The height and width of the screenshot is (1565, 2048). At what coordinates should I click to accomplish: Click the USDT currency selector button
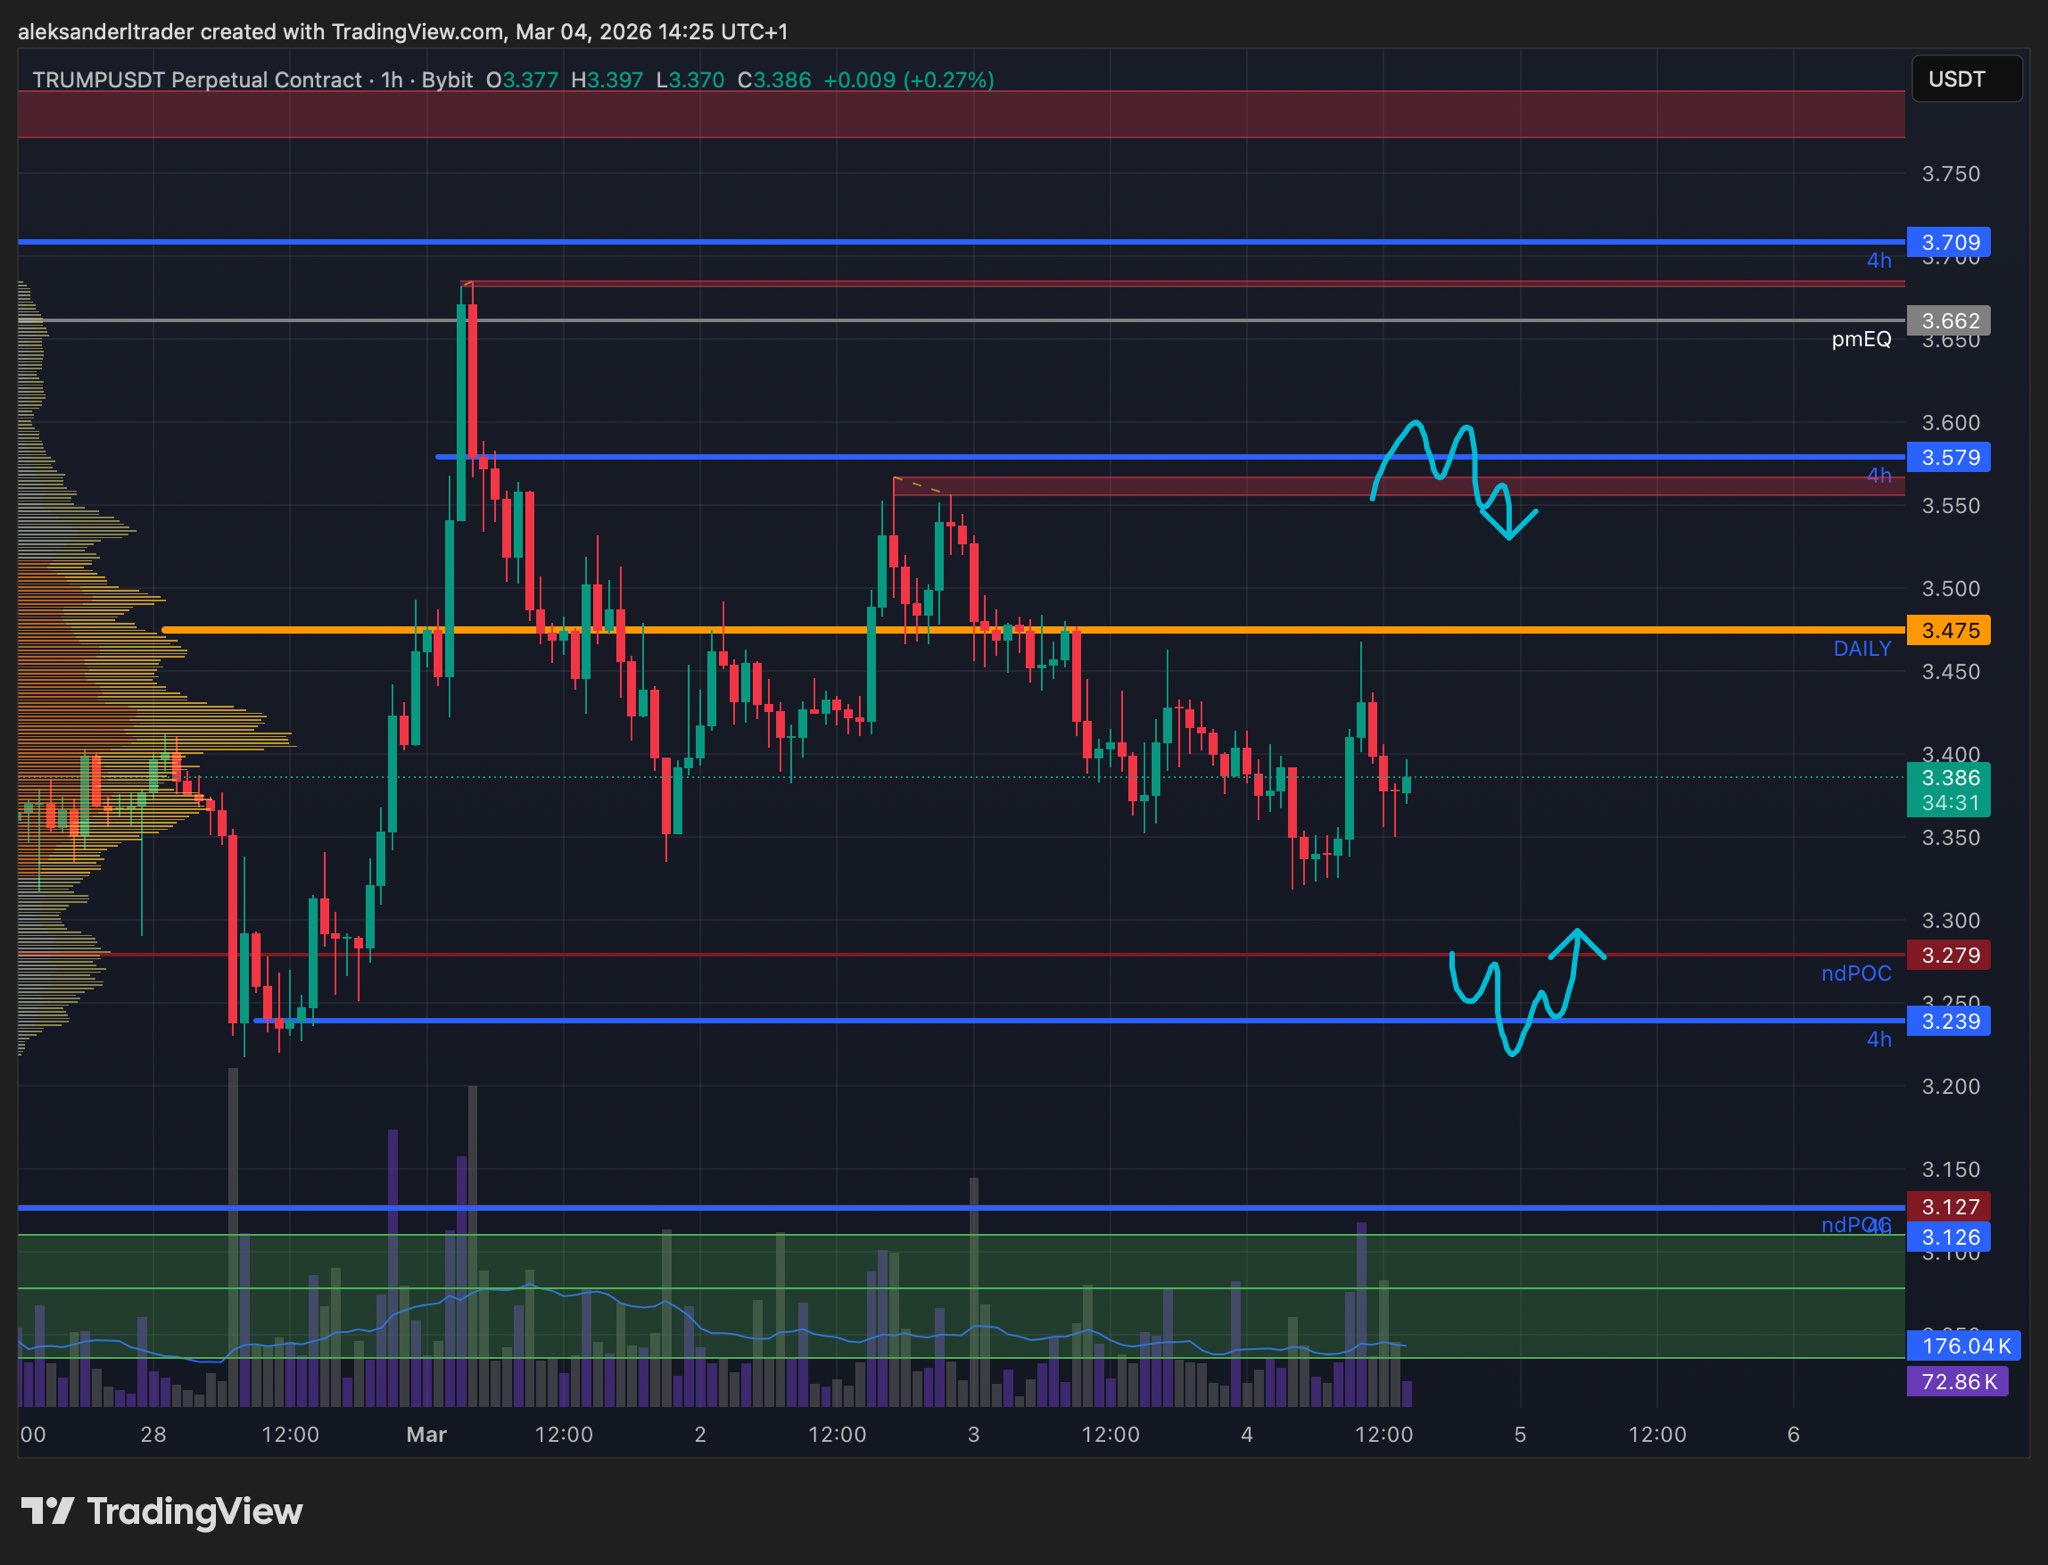click(x=1966, y=79)
